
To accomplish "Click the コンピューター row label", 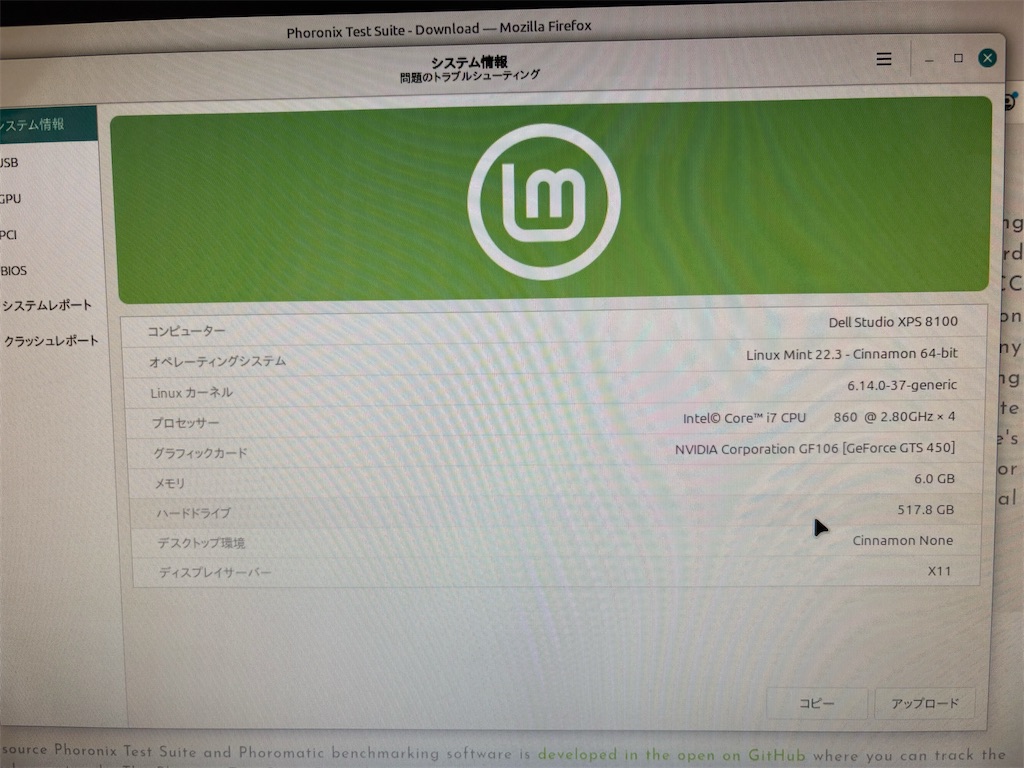I will click(x=186, y=331).
